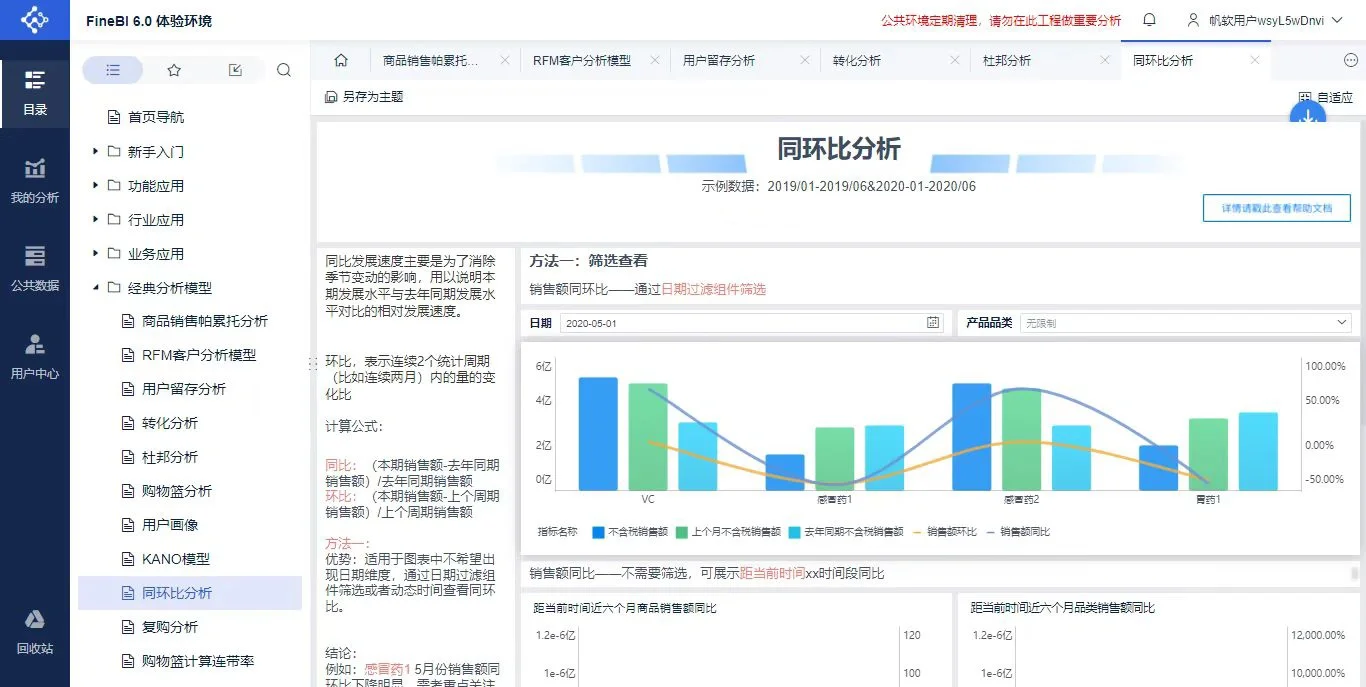The width and height of the screenshot is (1366, 687).
Task: Click the 另存为主题 option
Action: pyautogui.click(x=366, y=96)
